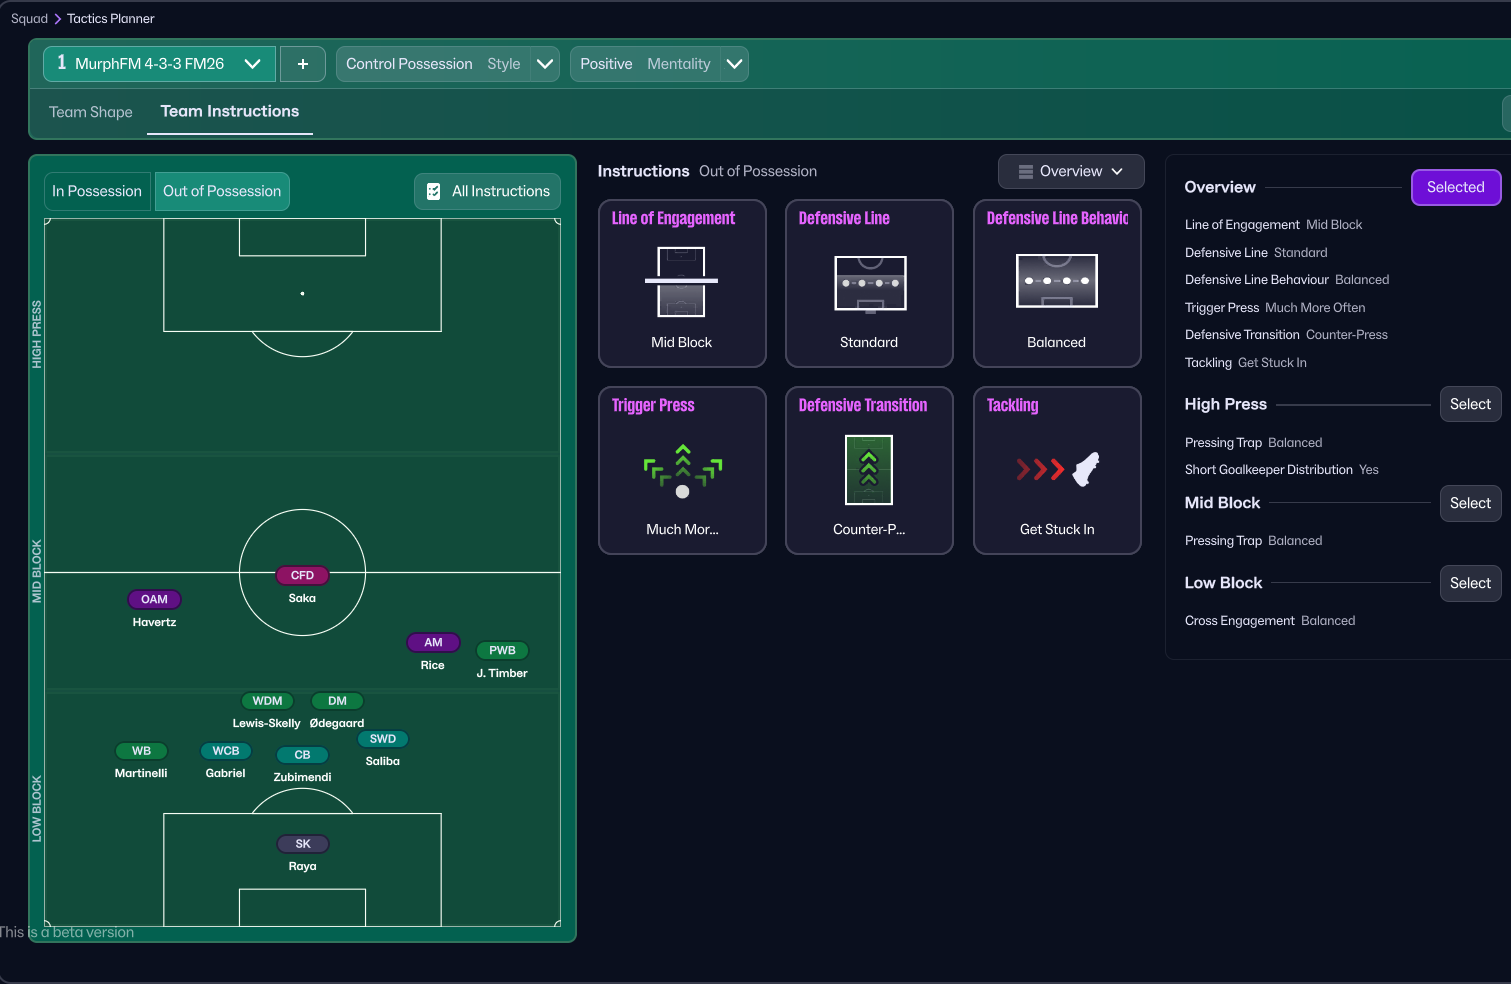
Task: Click the Line of Engagement Mid Block icon
Action: (681, 282)
